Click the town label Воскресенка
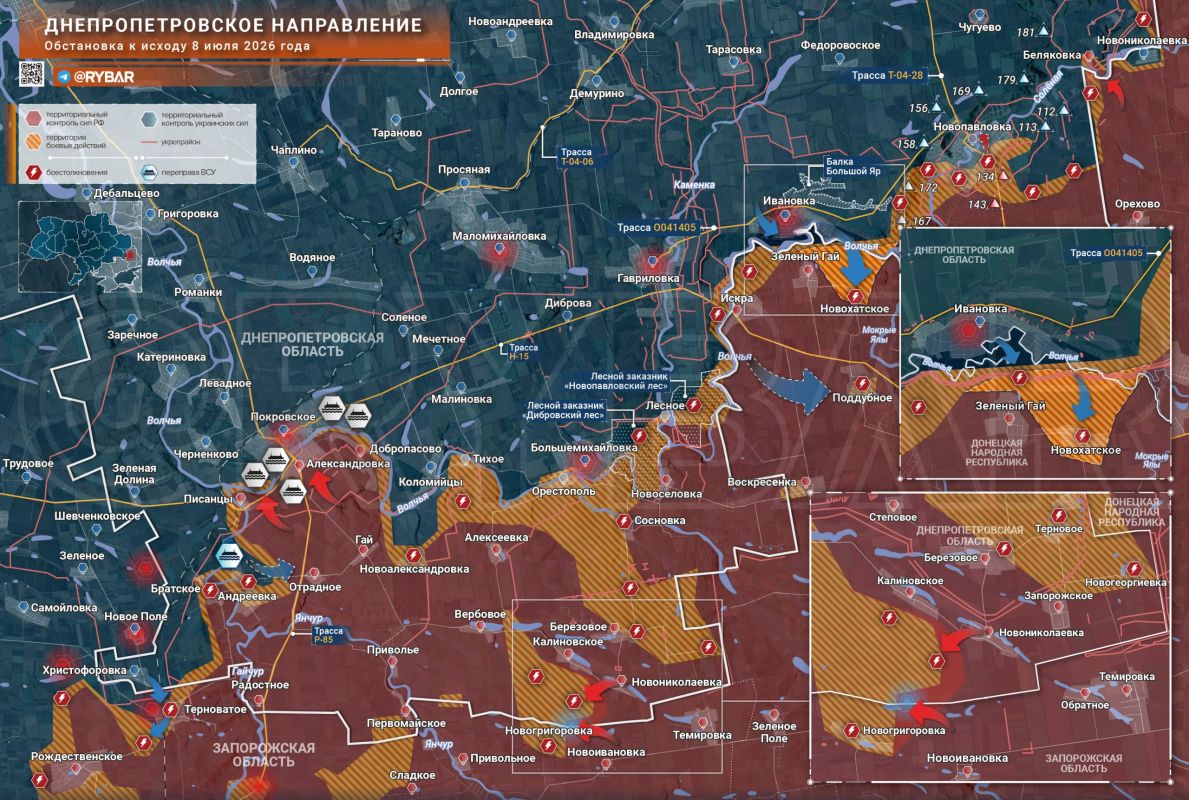This screenshot has height=800, width=1189. (x=761, y=482)
